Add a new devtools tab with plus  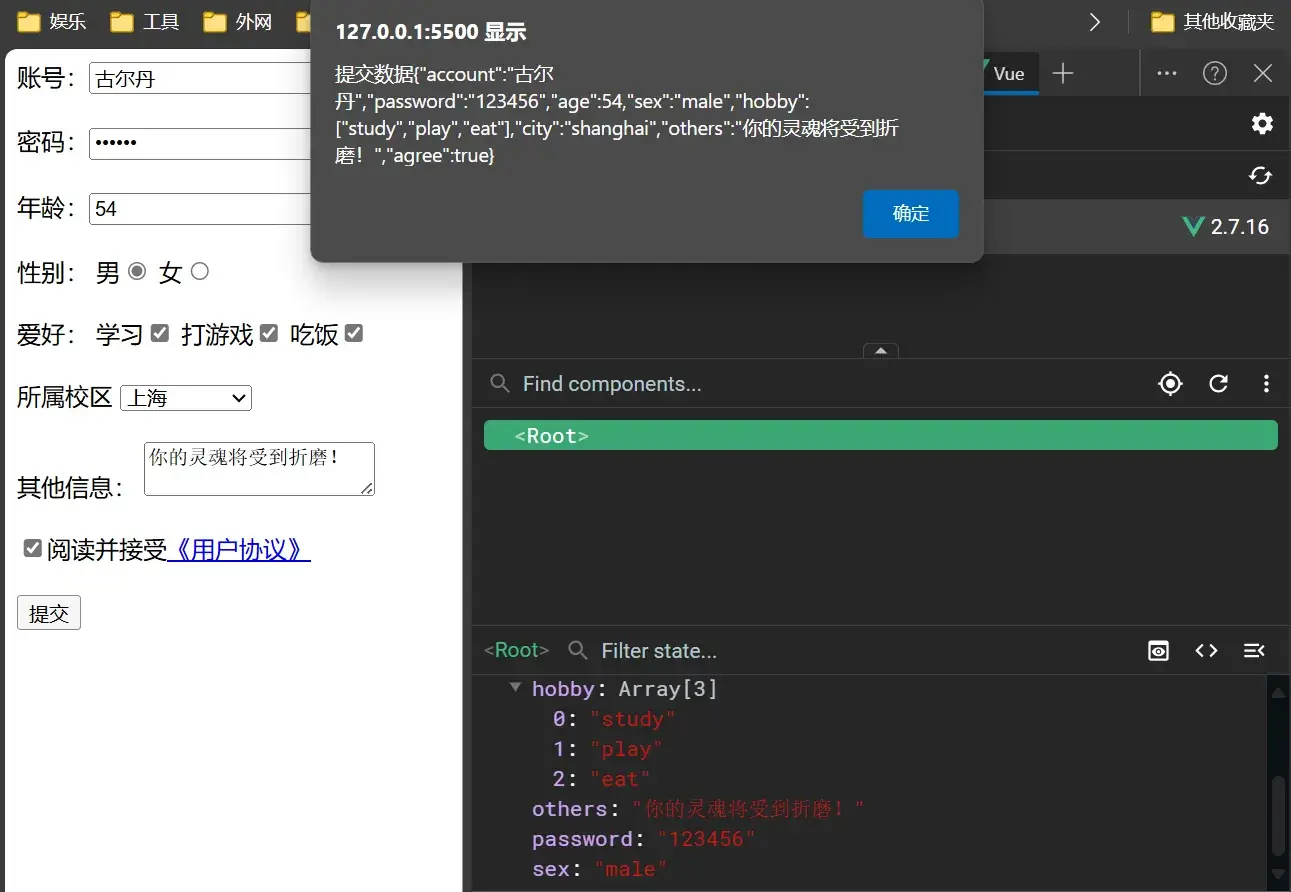[1063, 73]
